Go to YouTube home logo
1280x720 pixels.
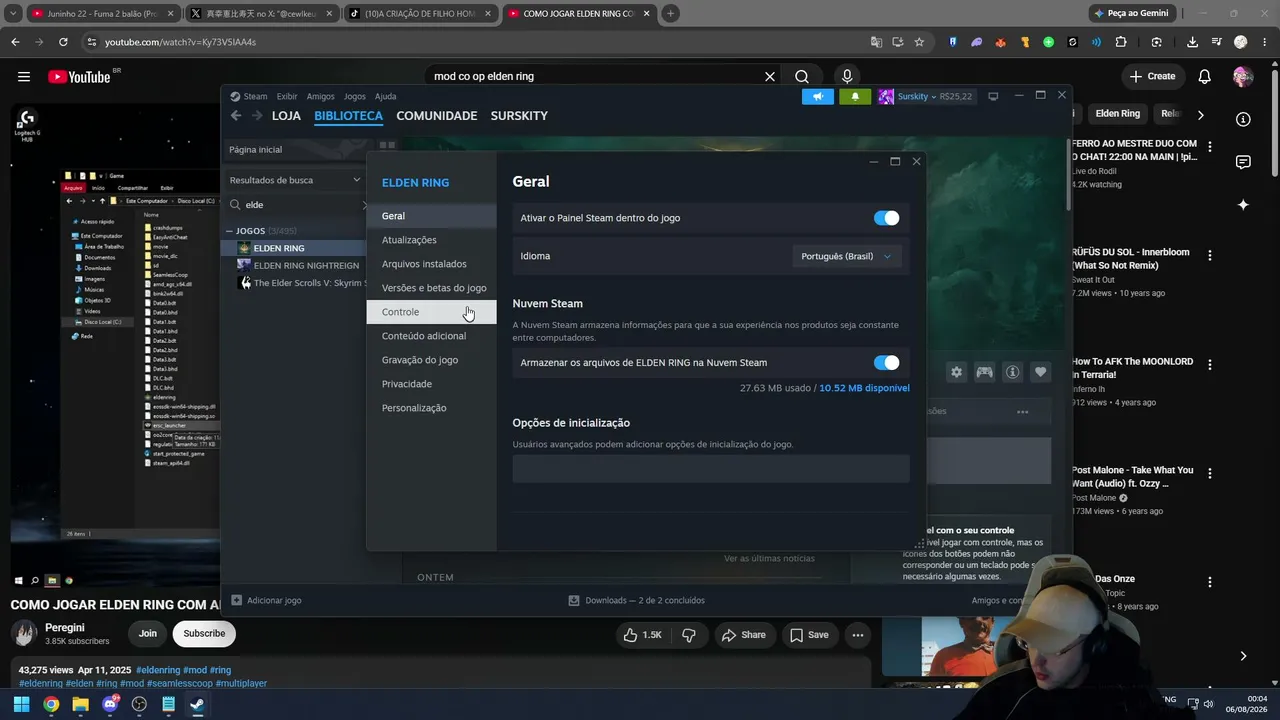pos(79,76)
